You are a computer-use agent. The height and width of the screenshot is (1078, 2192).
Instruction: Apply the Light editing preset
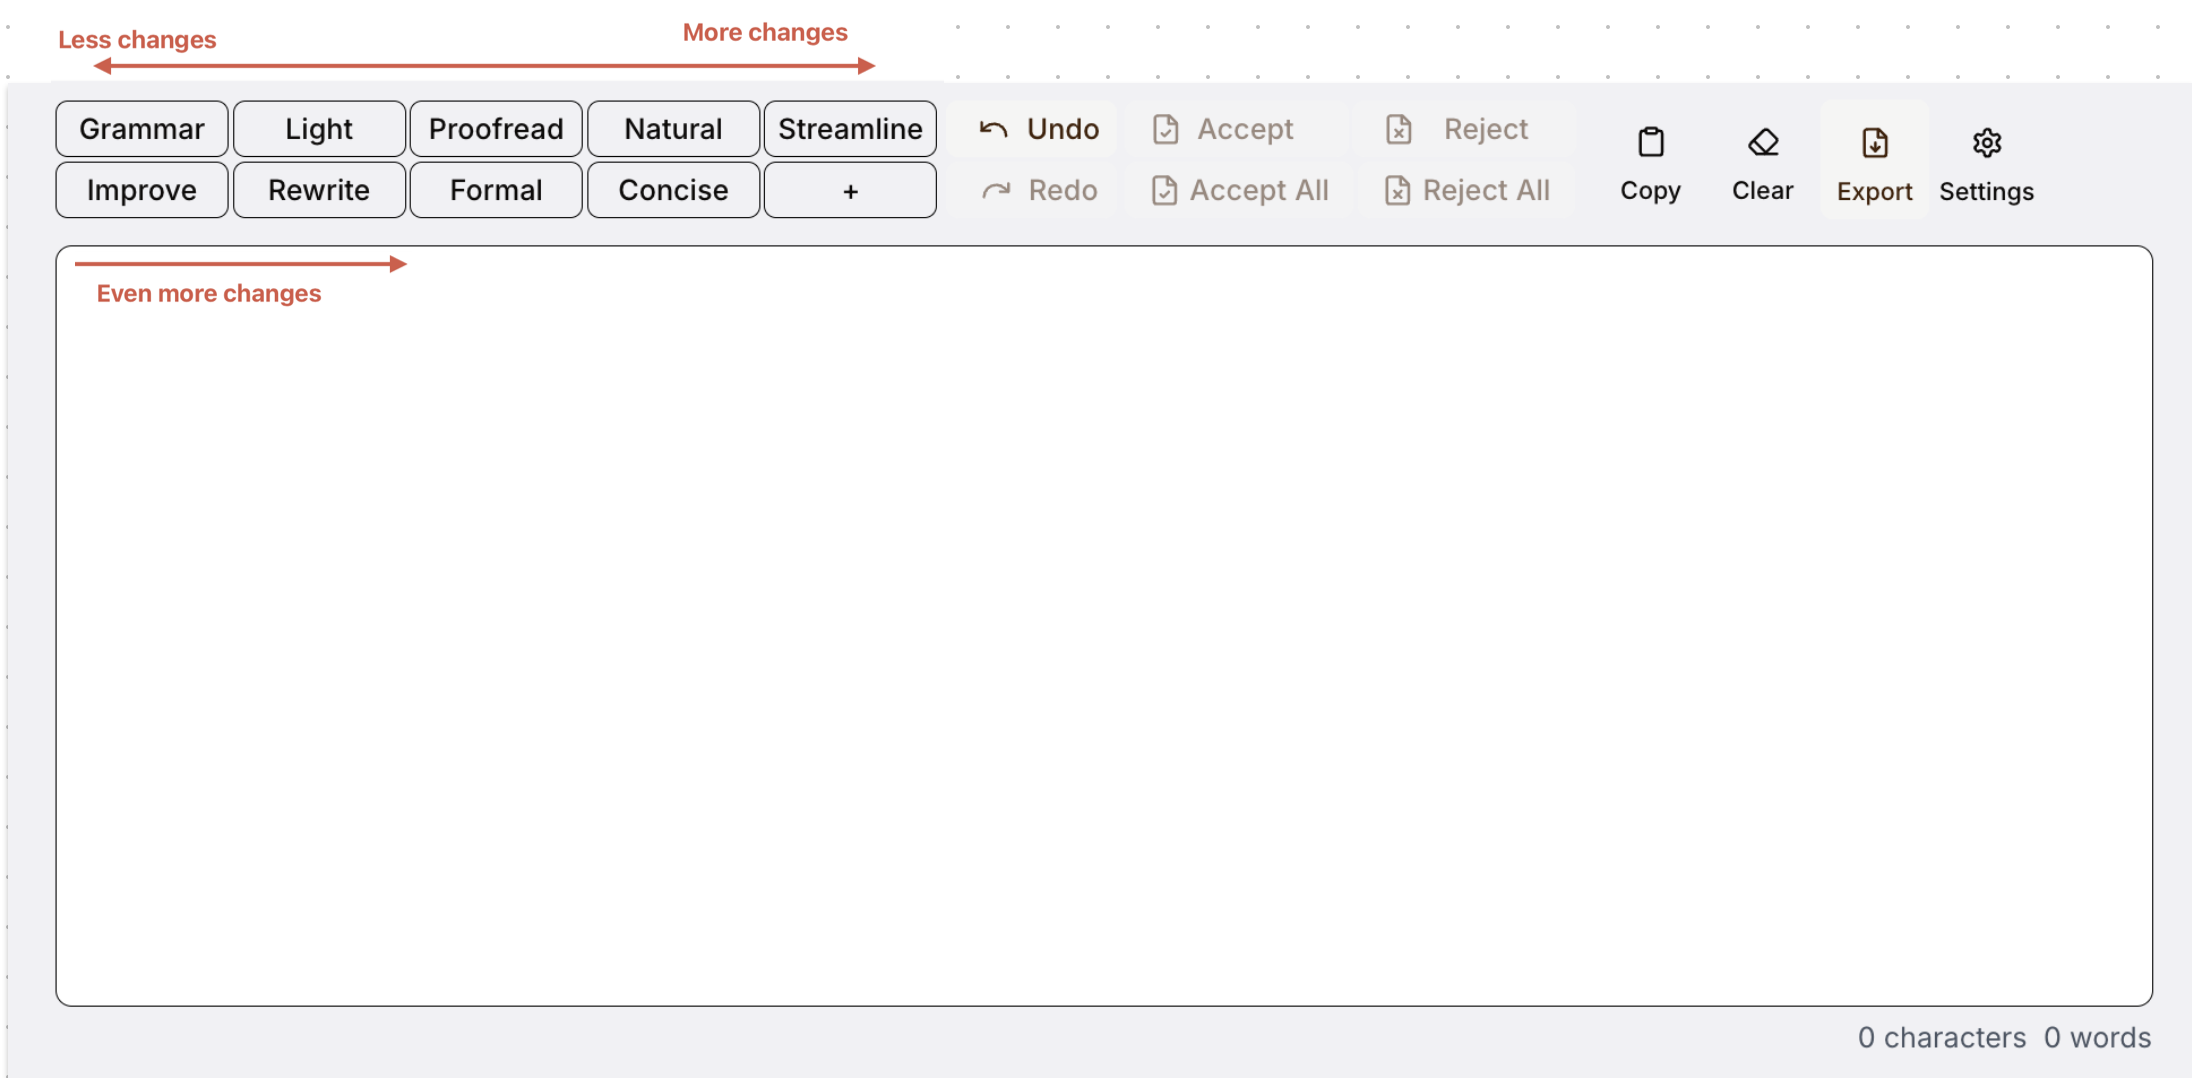click(319, 128)
